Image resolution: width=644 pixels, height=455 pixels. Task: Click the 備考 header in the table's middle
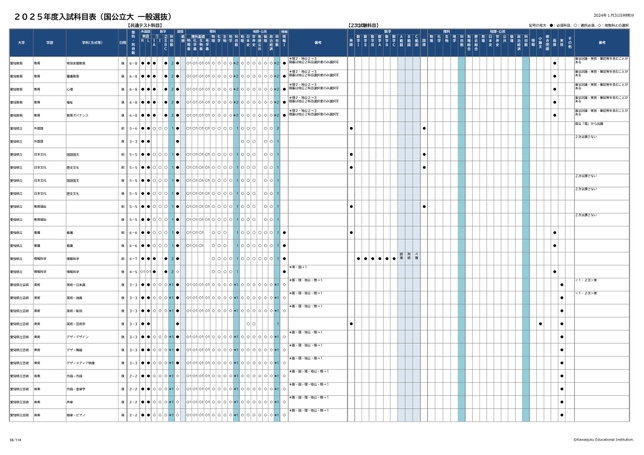[x=318, y=43]
